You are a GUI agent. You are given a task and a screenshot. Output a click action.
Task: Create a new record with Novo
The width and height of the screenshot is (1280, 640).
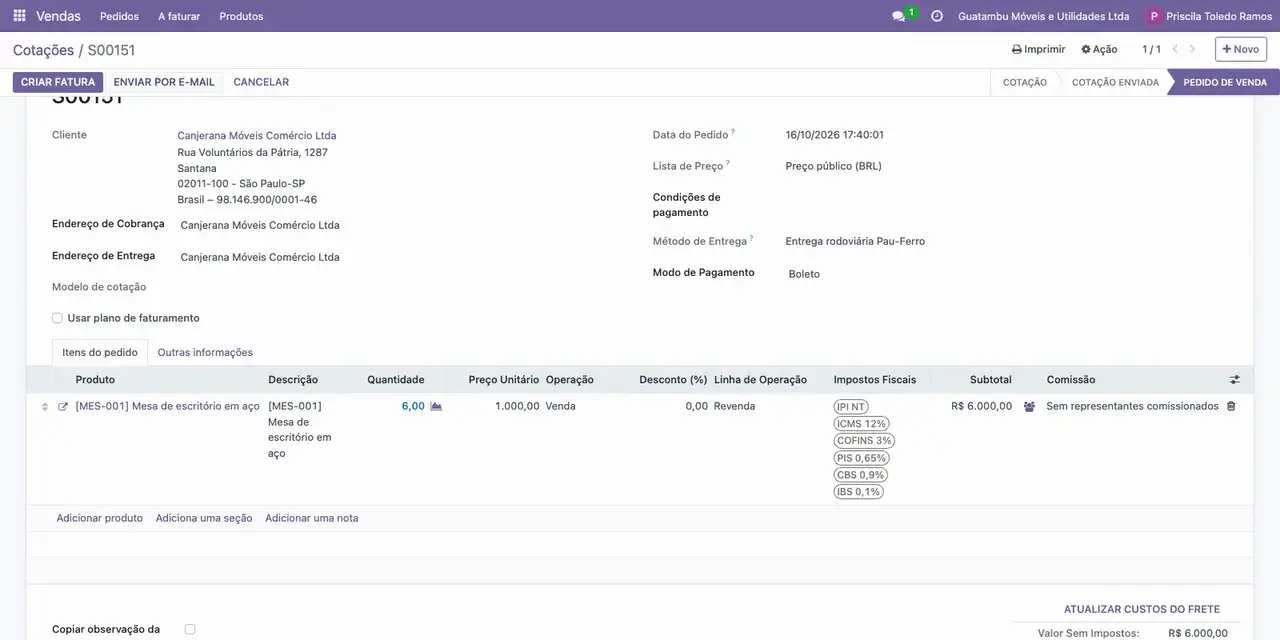1241,49
